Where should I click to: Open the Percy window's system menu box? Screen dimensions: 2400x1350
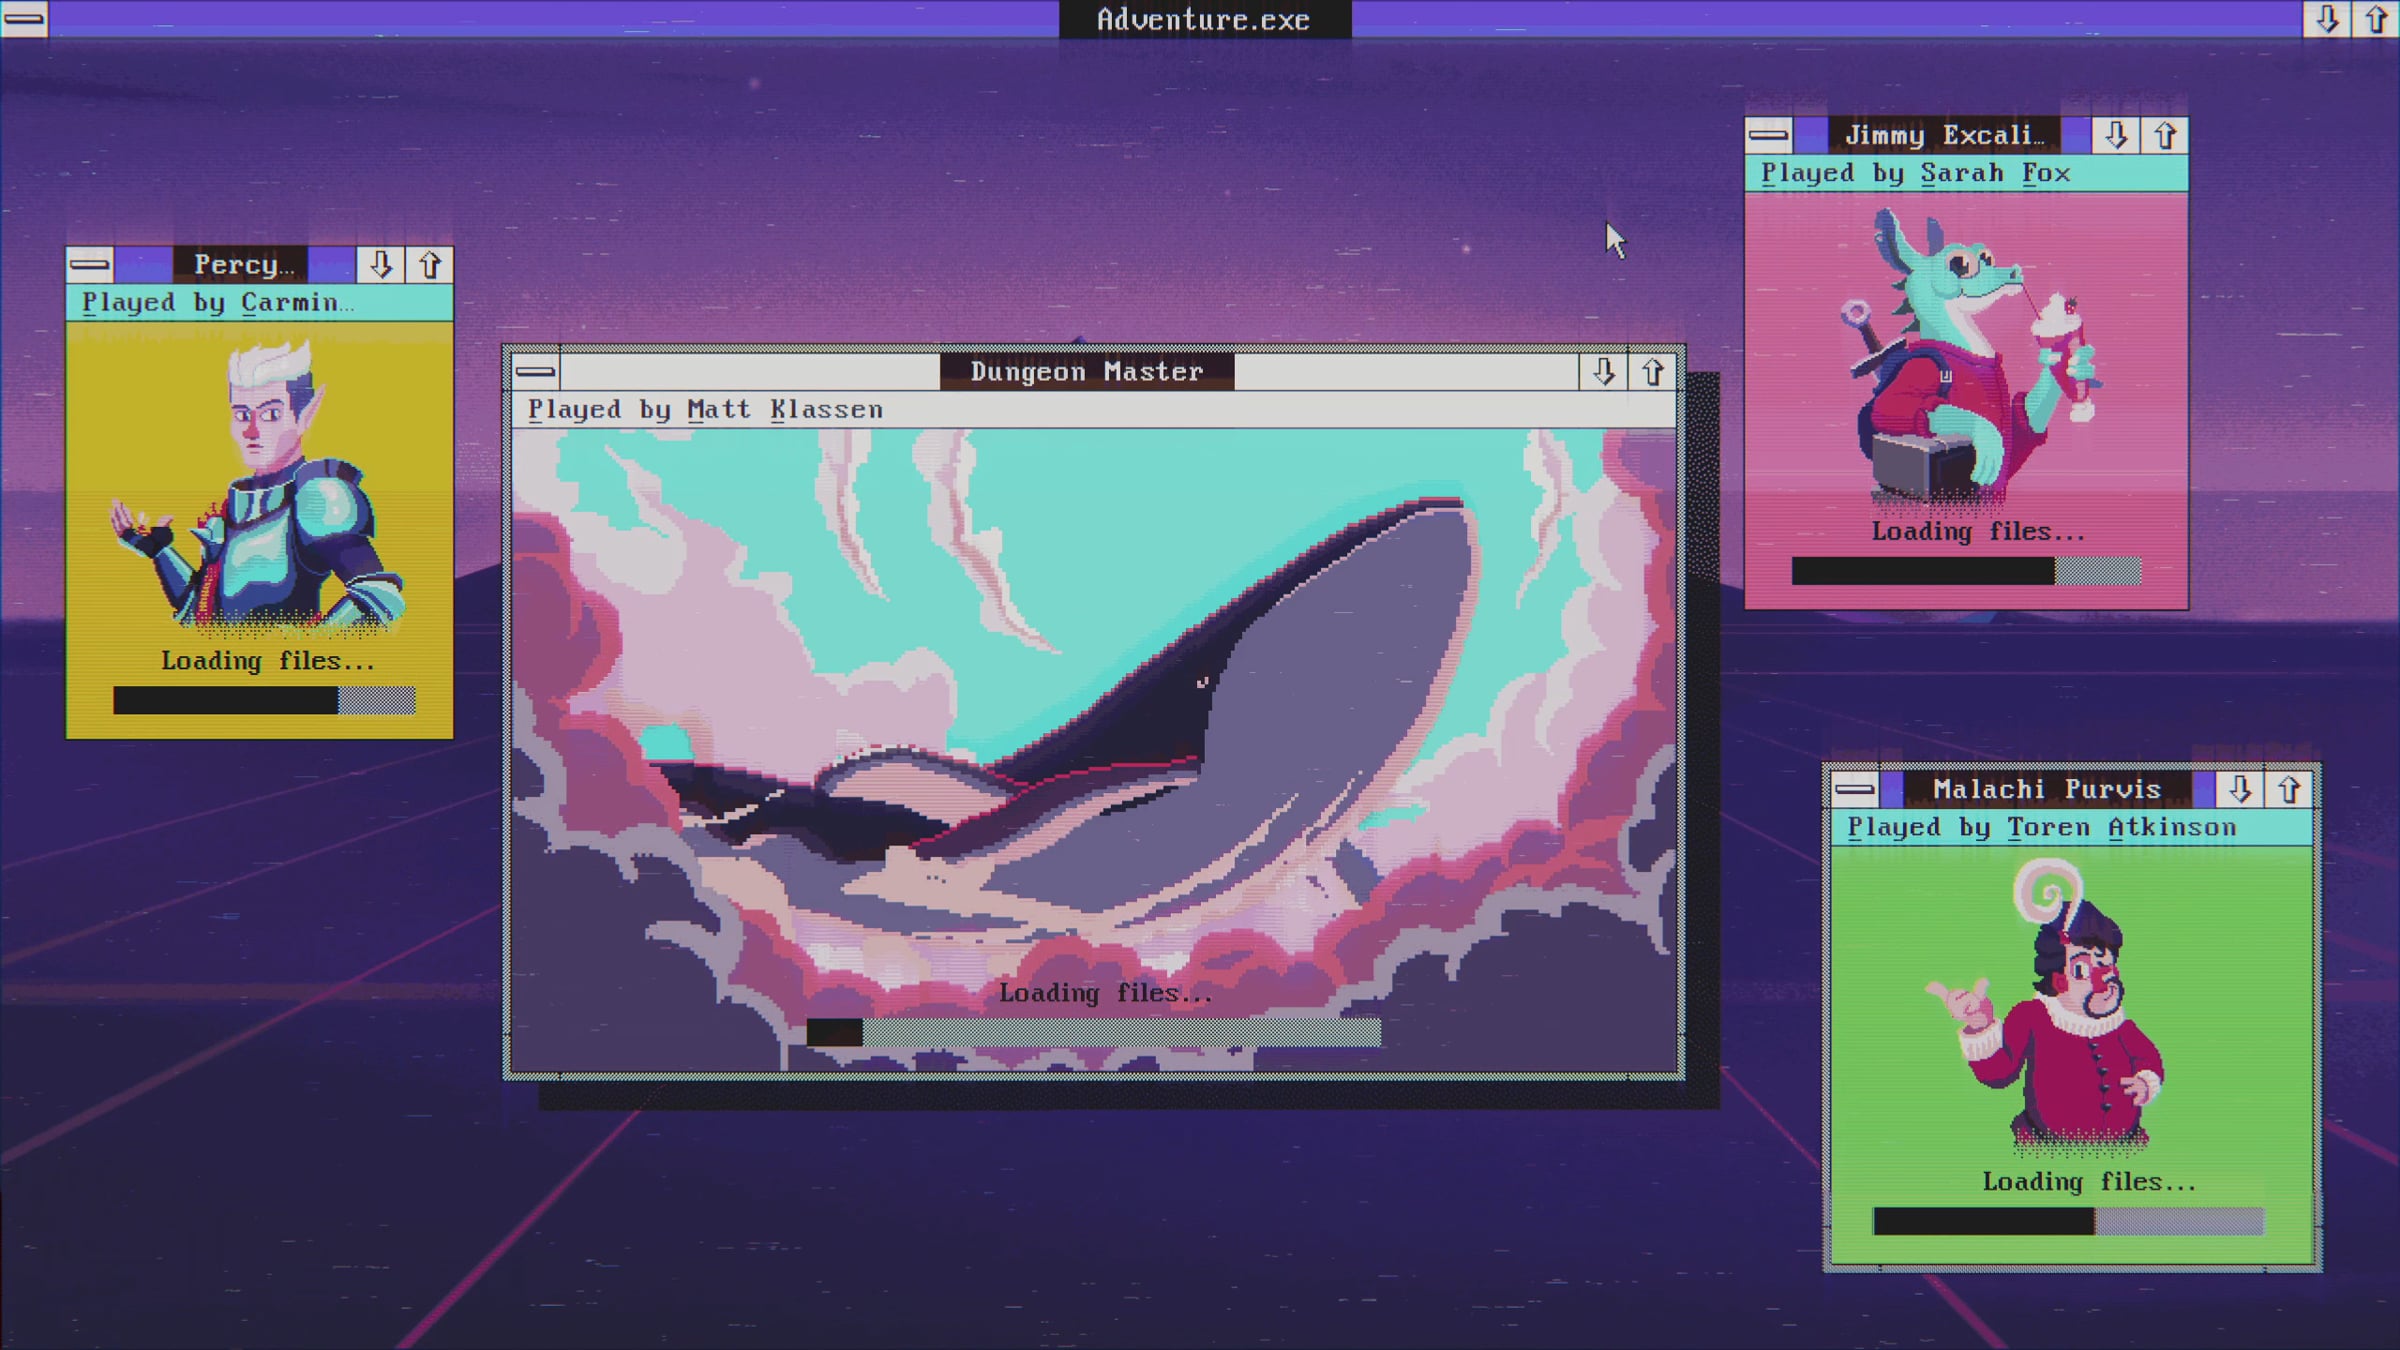click(x=90, y=264)
